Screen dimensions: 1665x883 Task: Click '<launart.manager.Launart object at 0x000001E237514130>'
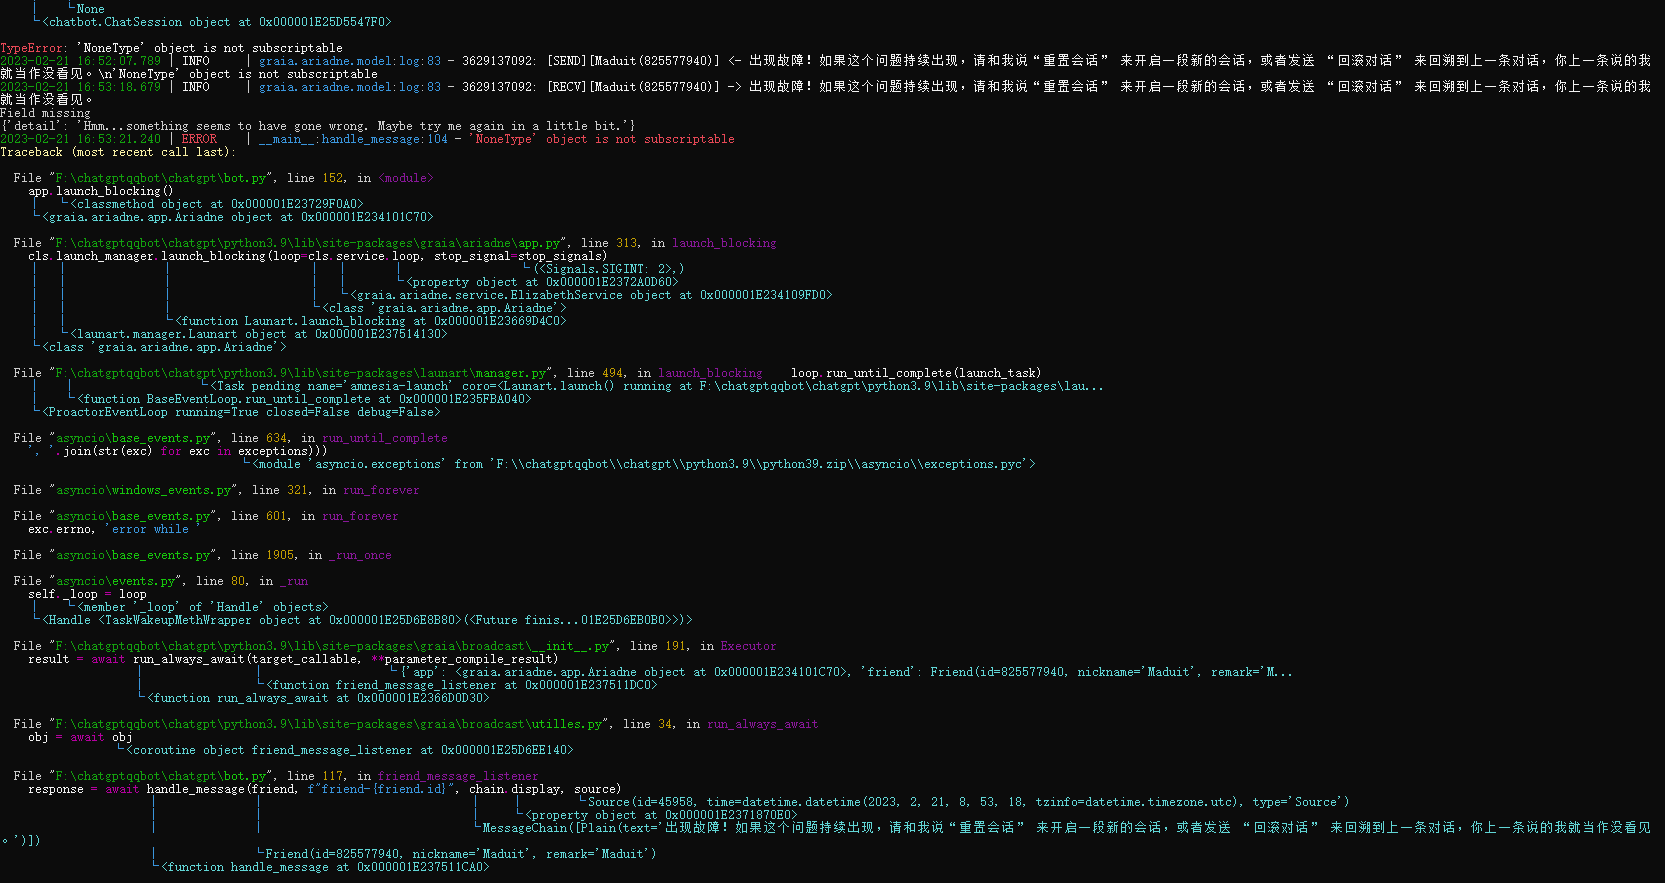[x=259, y=334]
